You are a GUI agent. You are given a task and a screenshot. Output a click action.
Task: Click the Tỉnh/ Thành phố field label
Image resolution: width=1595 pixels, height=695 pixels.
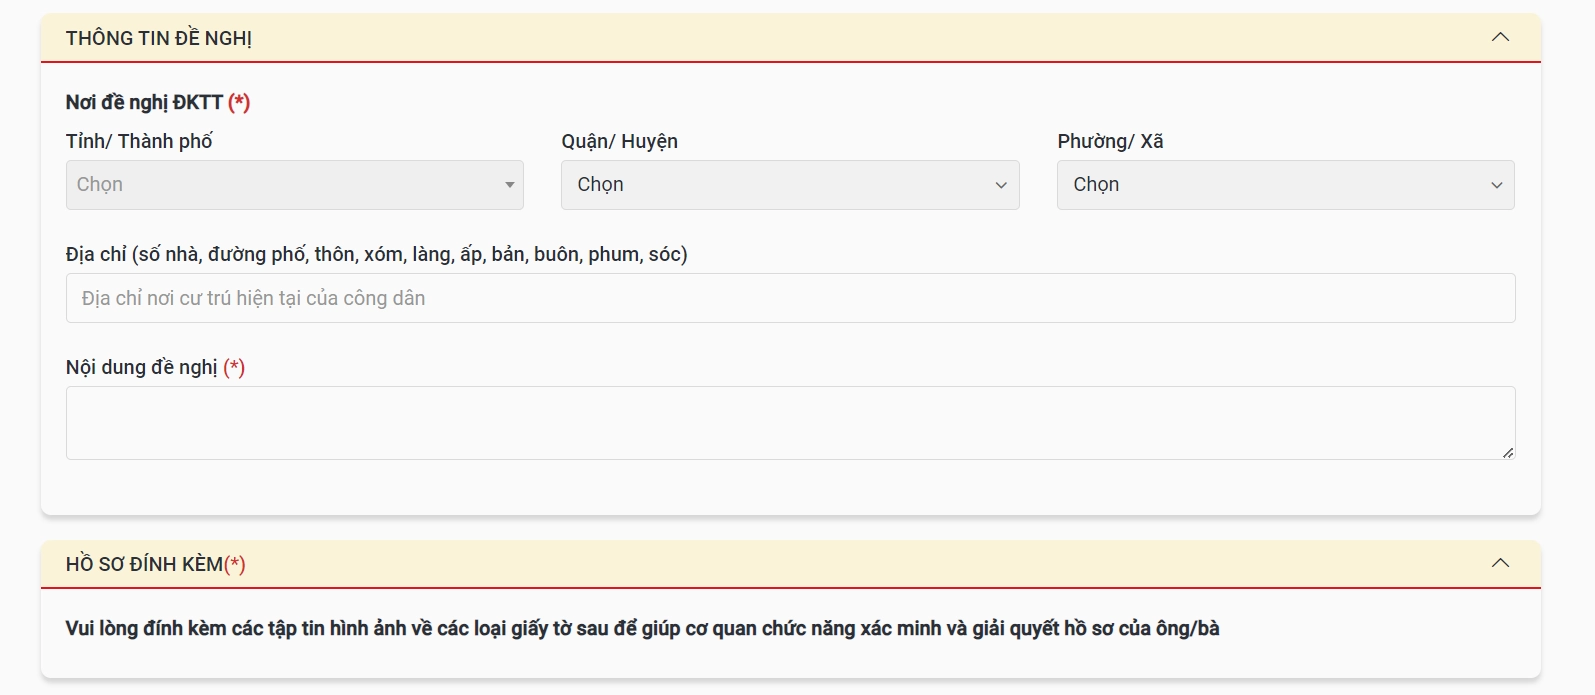tap(139, 141)
